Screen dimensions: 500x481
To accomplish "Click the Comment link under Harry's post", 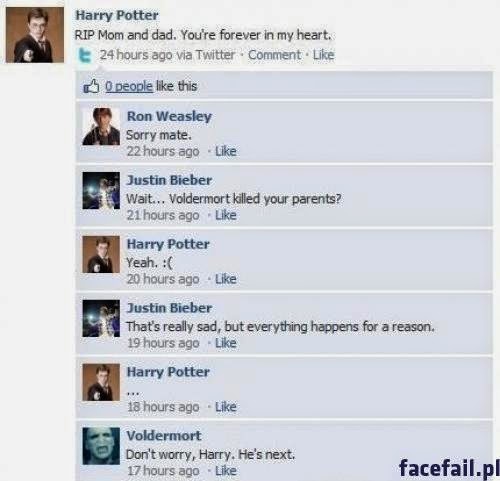I will point(274,55).
